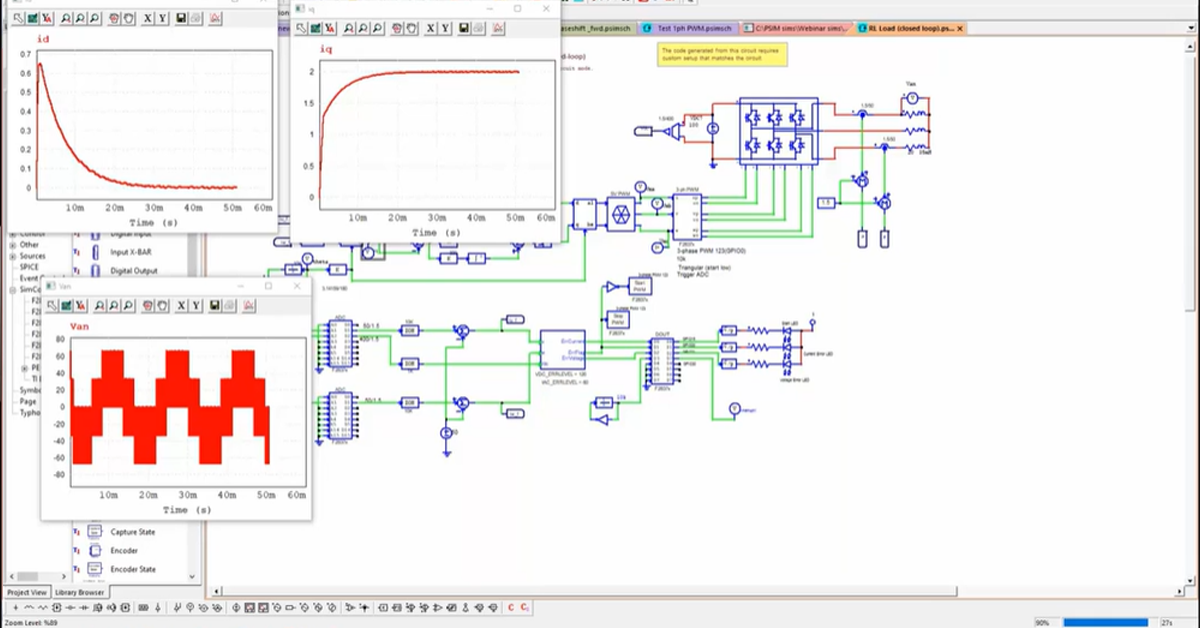Click the first zoom magnifier in id window
Viewport: 1200px width, 628px height.
pos(65,19)
